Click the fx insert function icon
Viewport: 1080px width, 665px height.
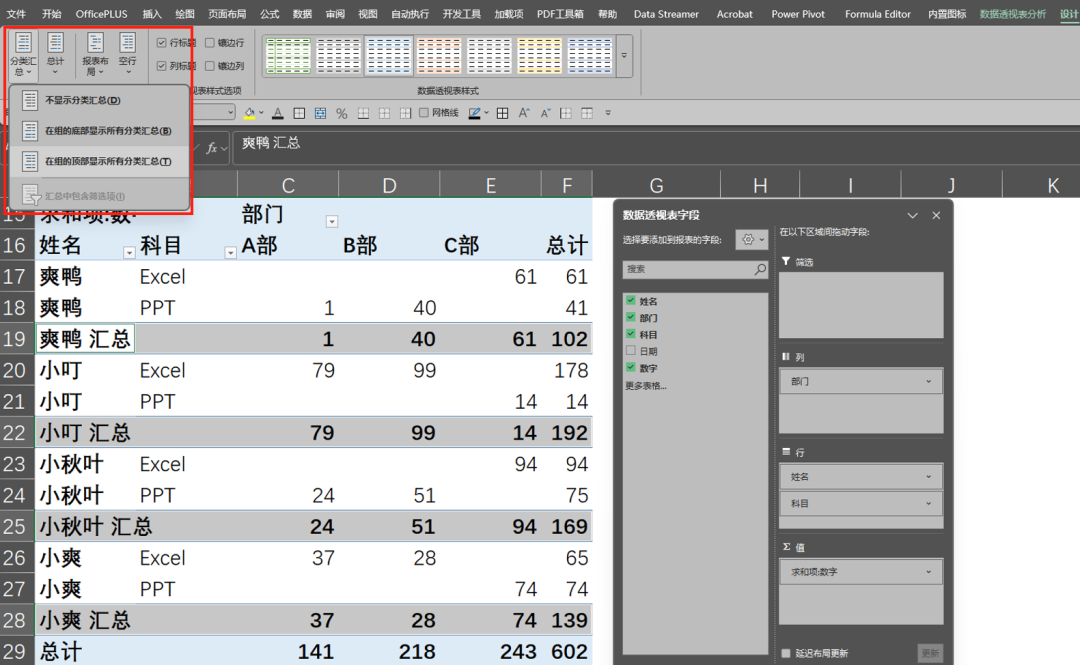pyautogui.click(x=212, y=147)
